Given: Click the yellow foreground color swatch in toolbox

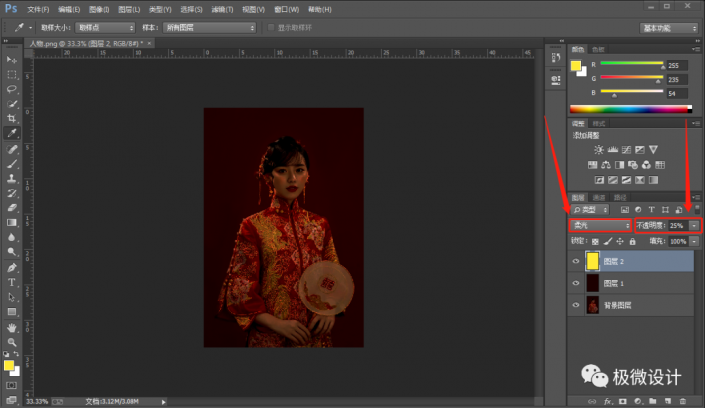Looking at the screenshot, I should coord(9,366).
